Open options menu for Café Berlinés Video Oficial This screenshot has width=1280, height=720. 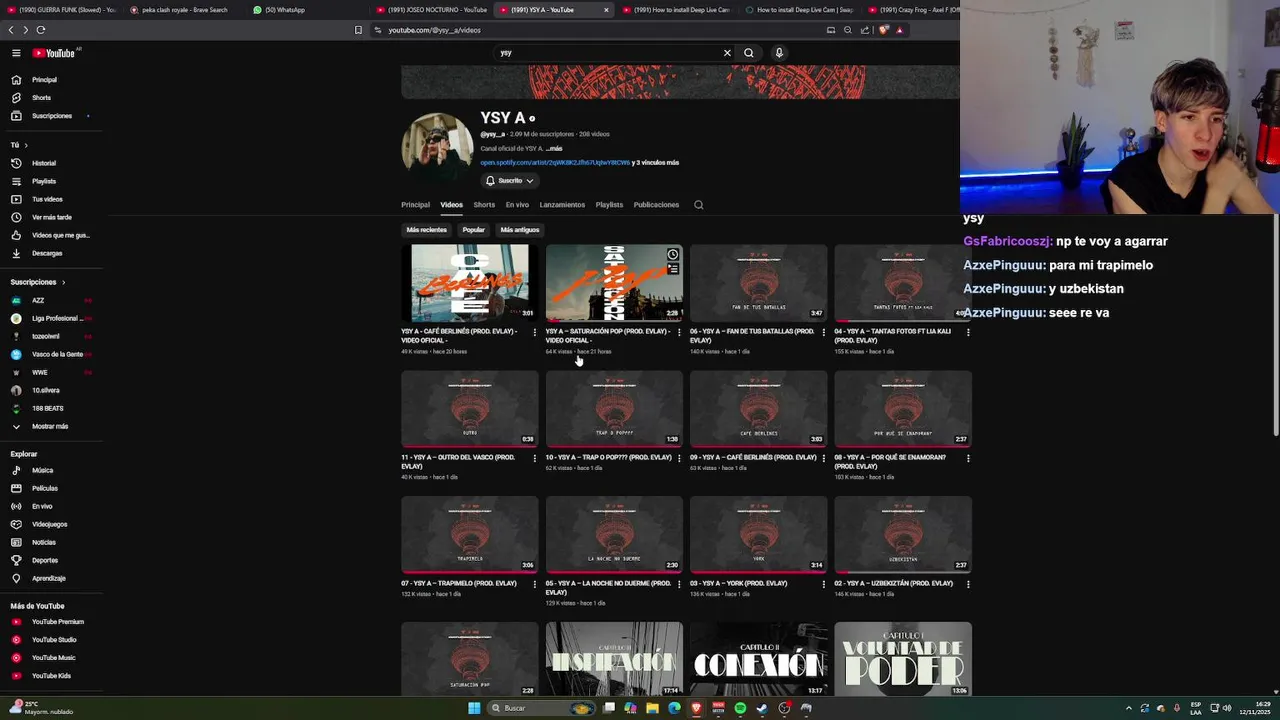534,332
